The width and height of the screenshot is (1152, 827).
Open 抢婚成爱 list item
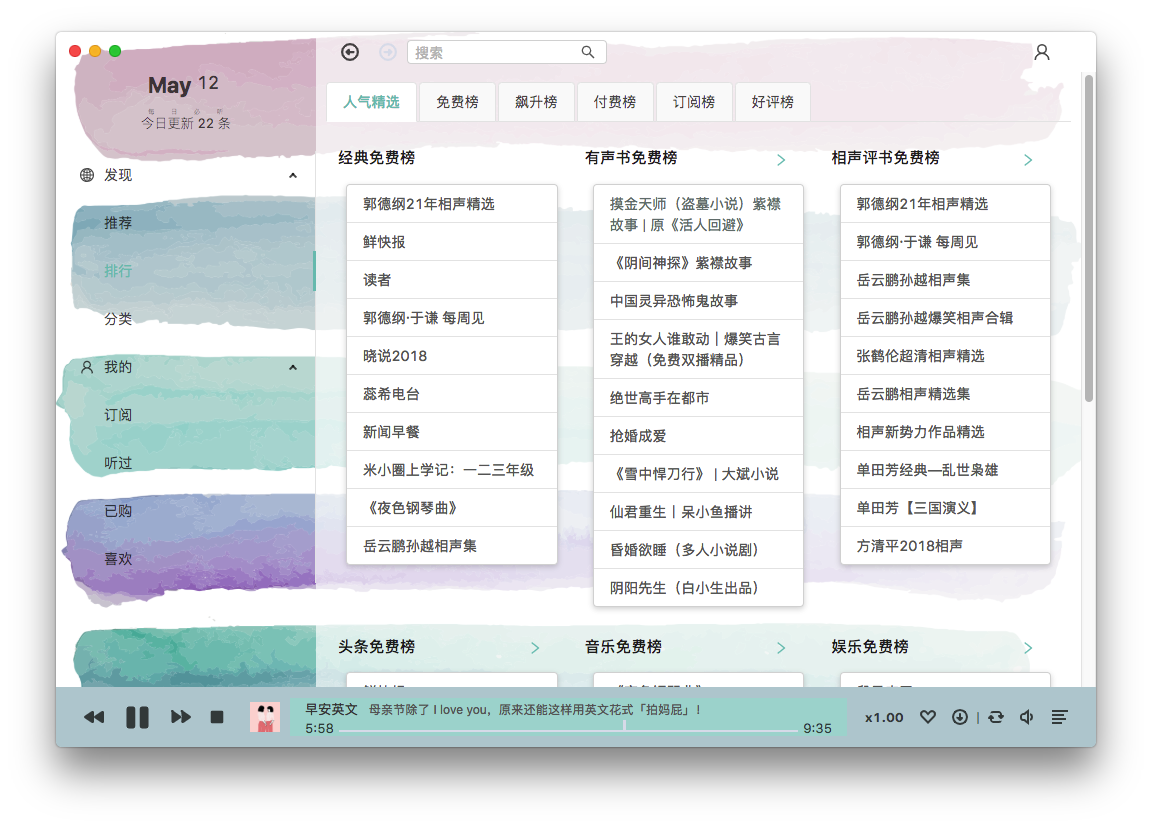[698, 436]
